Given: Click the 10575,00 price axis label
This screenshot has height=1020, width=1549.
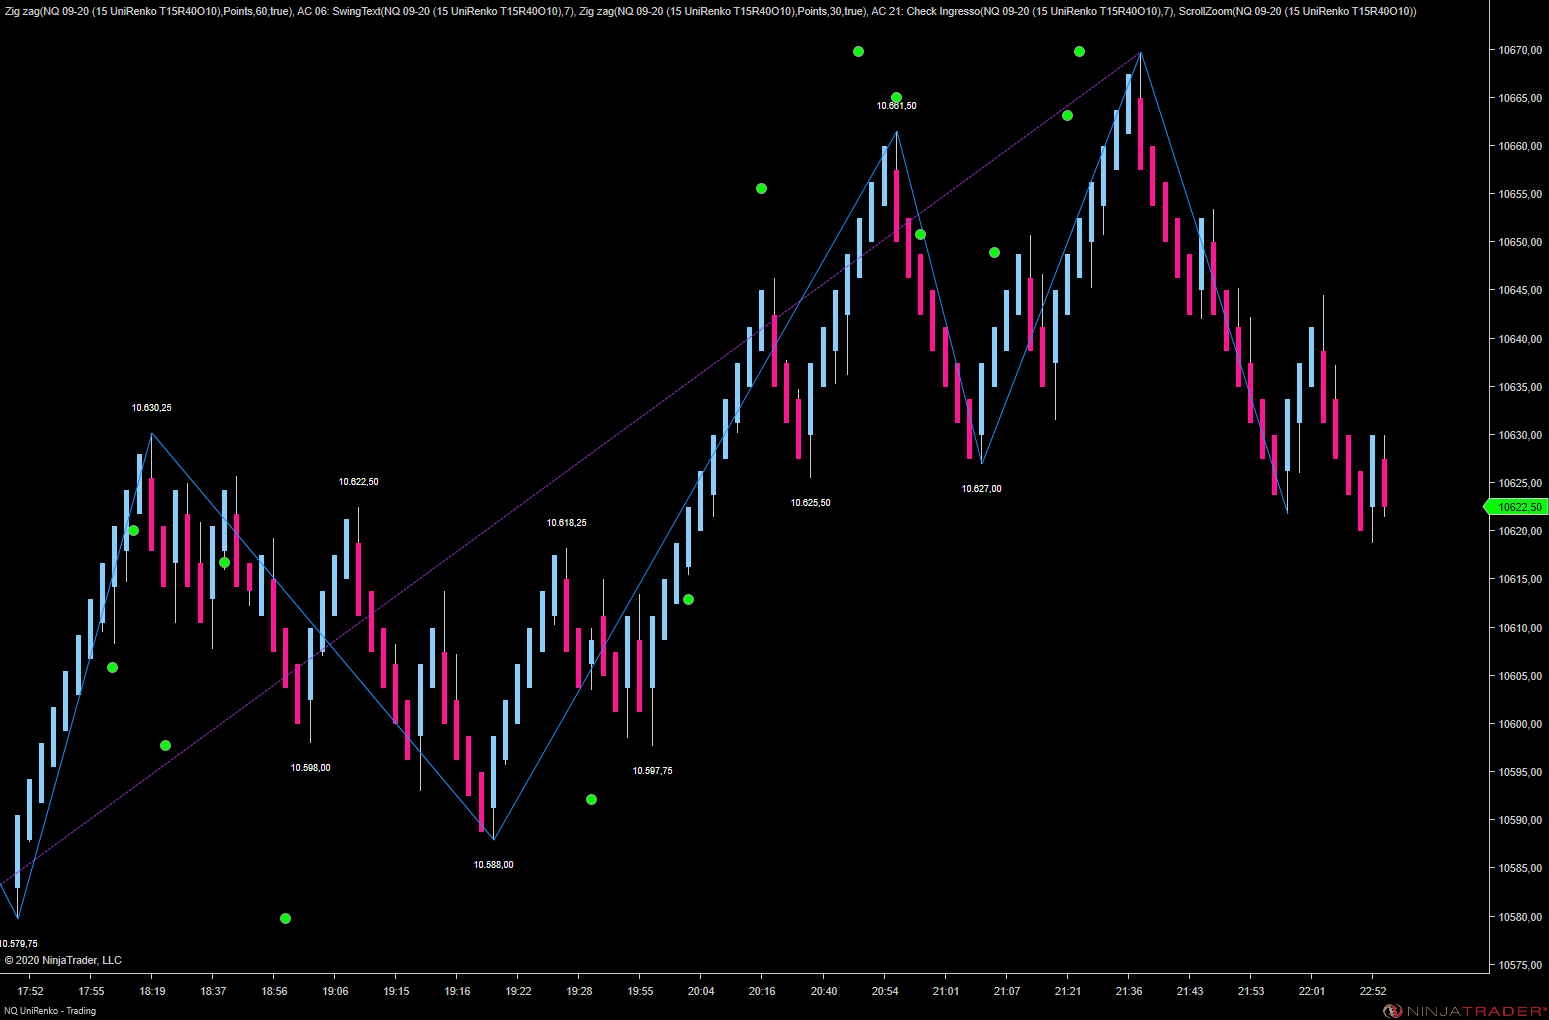Looking at the screenshot, I should tap(1519, 965).
